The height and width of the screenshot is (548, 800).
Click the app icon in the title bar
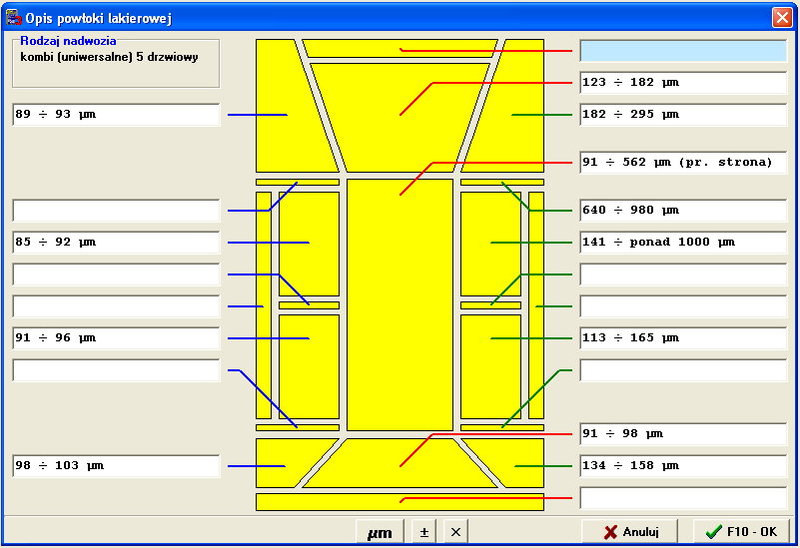coord(14,18)
